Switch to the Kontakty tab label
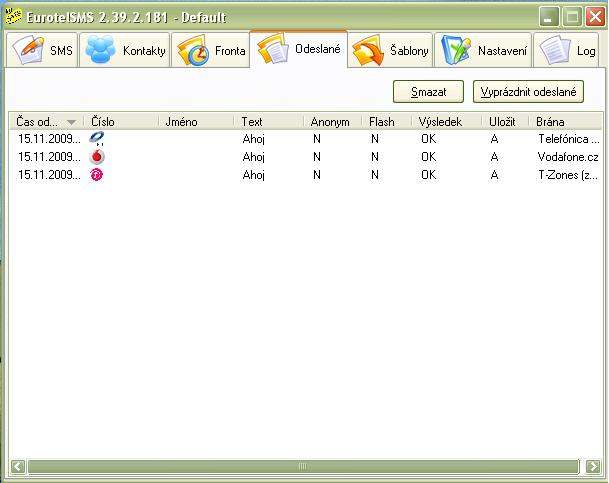 144,50
